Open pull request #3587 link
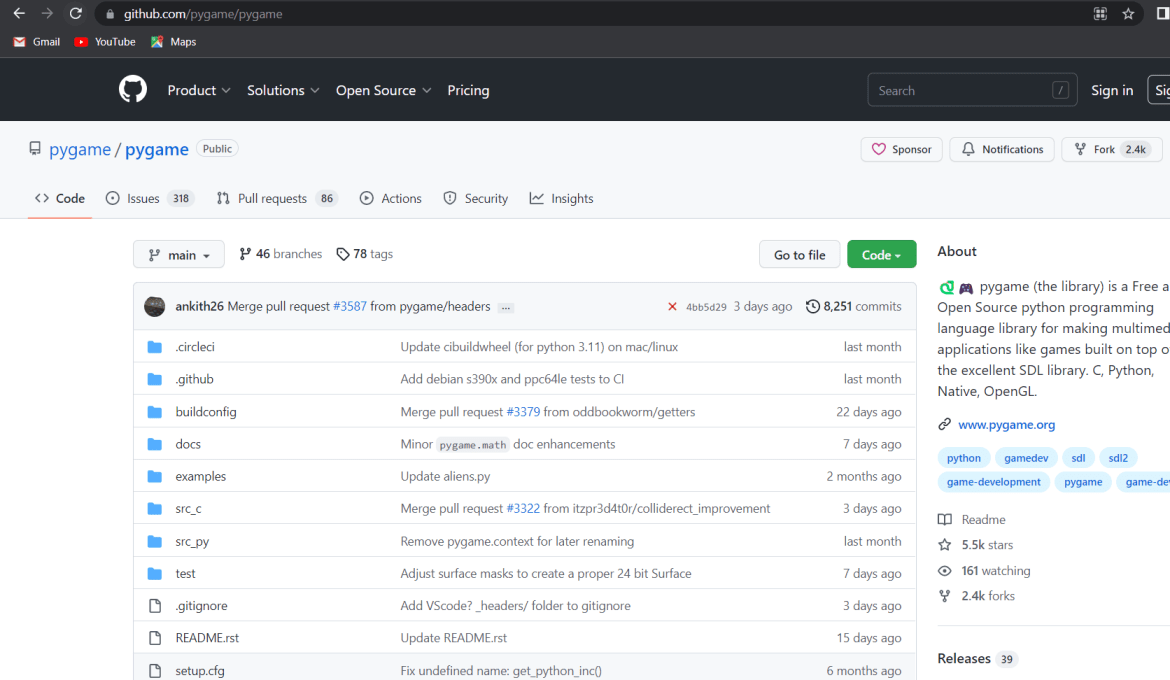This screenshot has height=680, width=1170. [x=349, y=306]
